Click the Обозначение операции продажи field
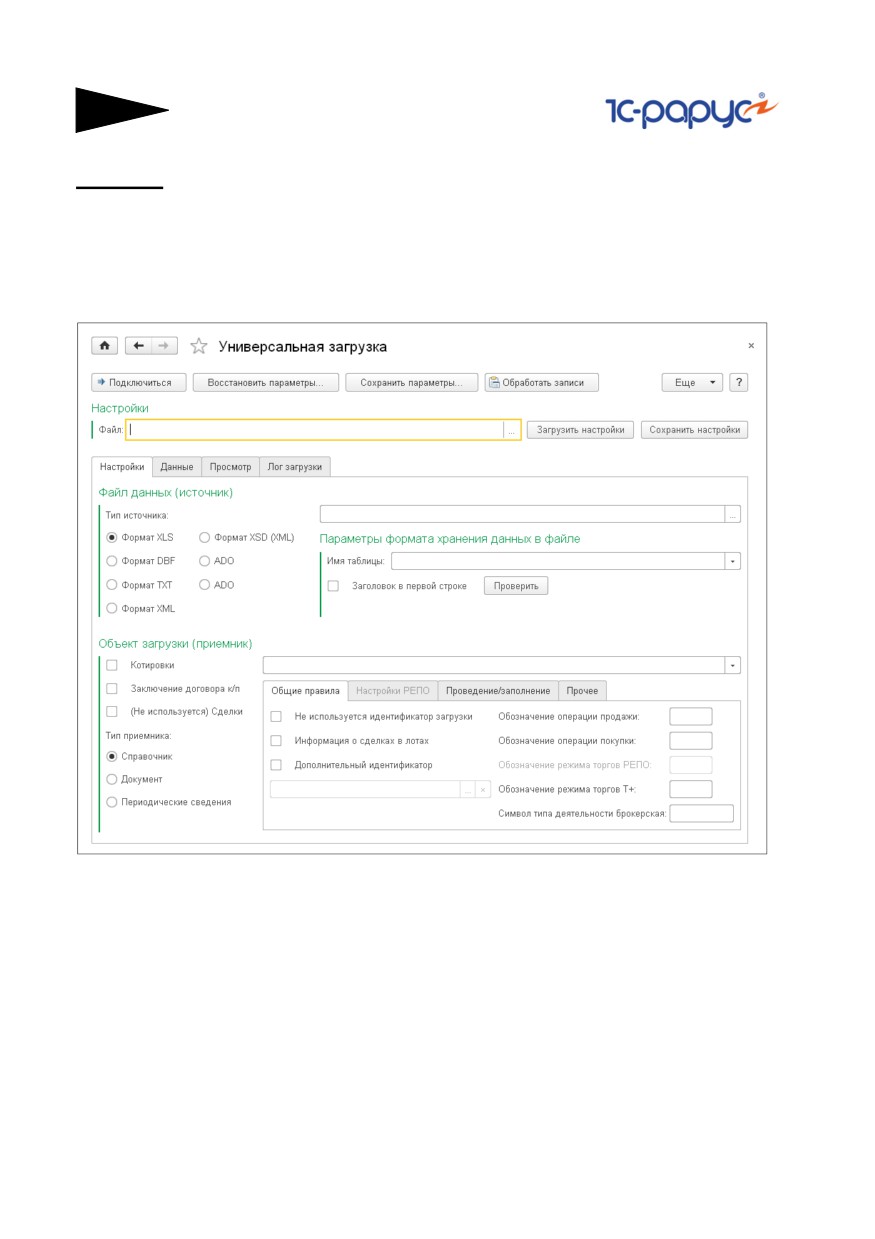Screen dimensions: 875x1239 tap(690, 716)
